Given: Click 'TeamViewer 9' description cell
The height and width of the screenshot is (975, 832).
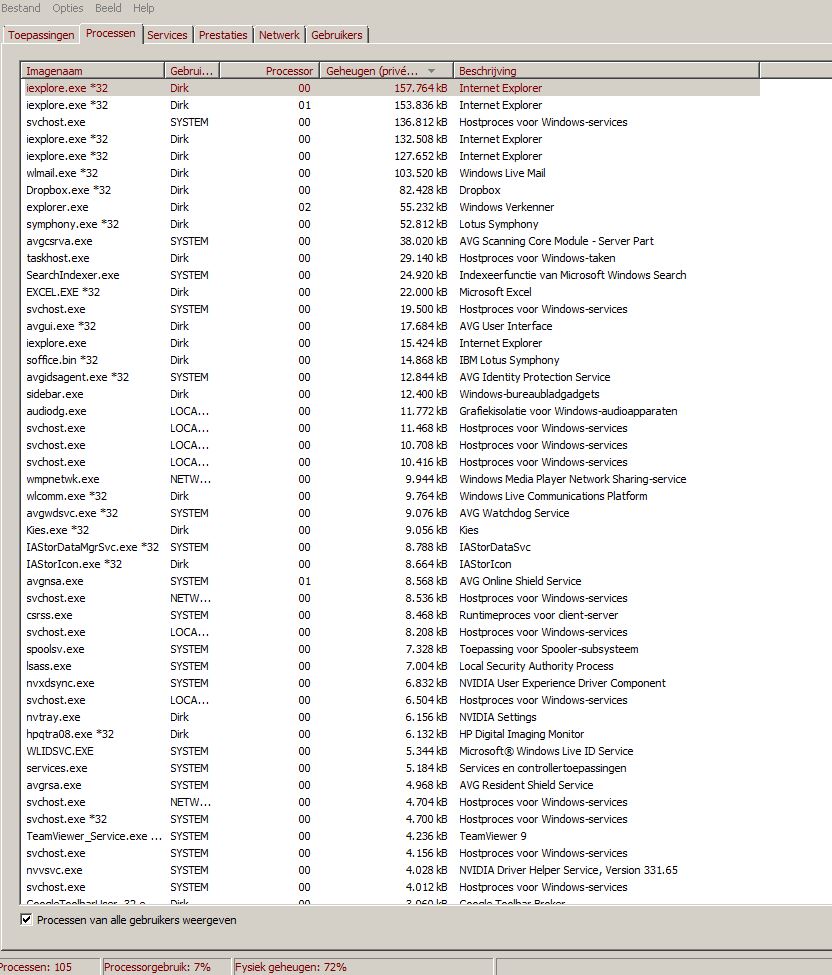Looking at the screenshot, I should click(x=492, y=836).
